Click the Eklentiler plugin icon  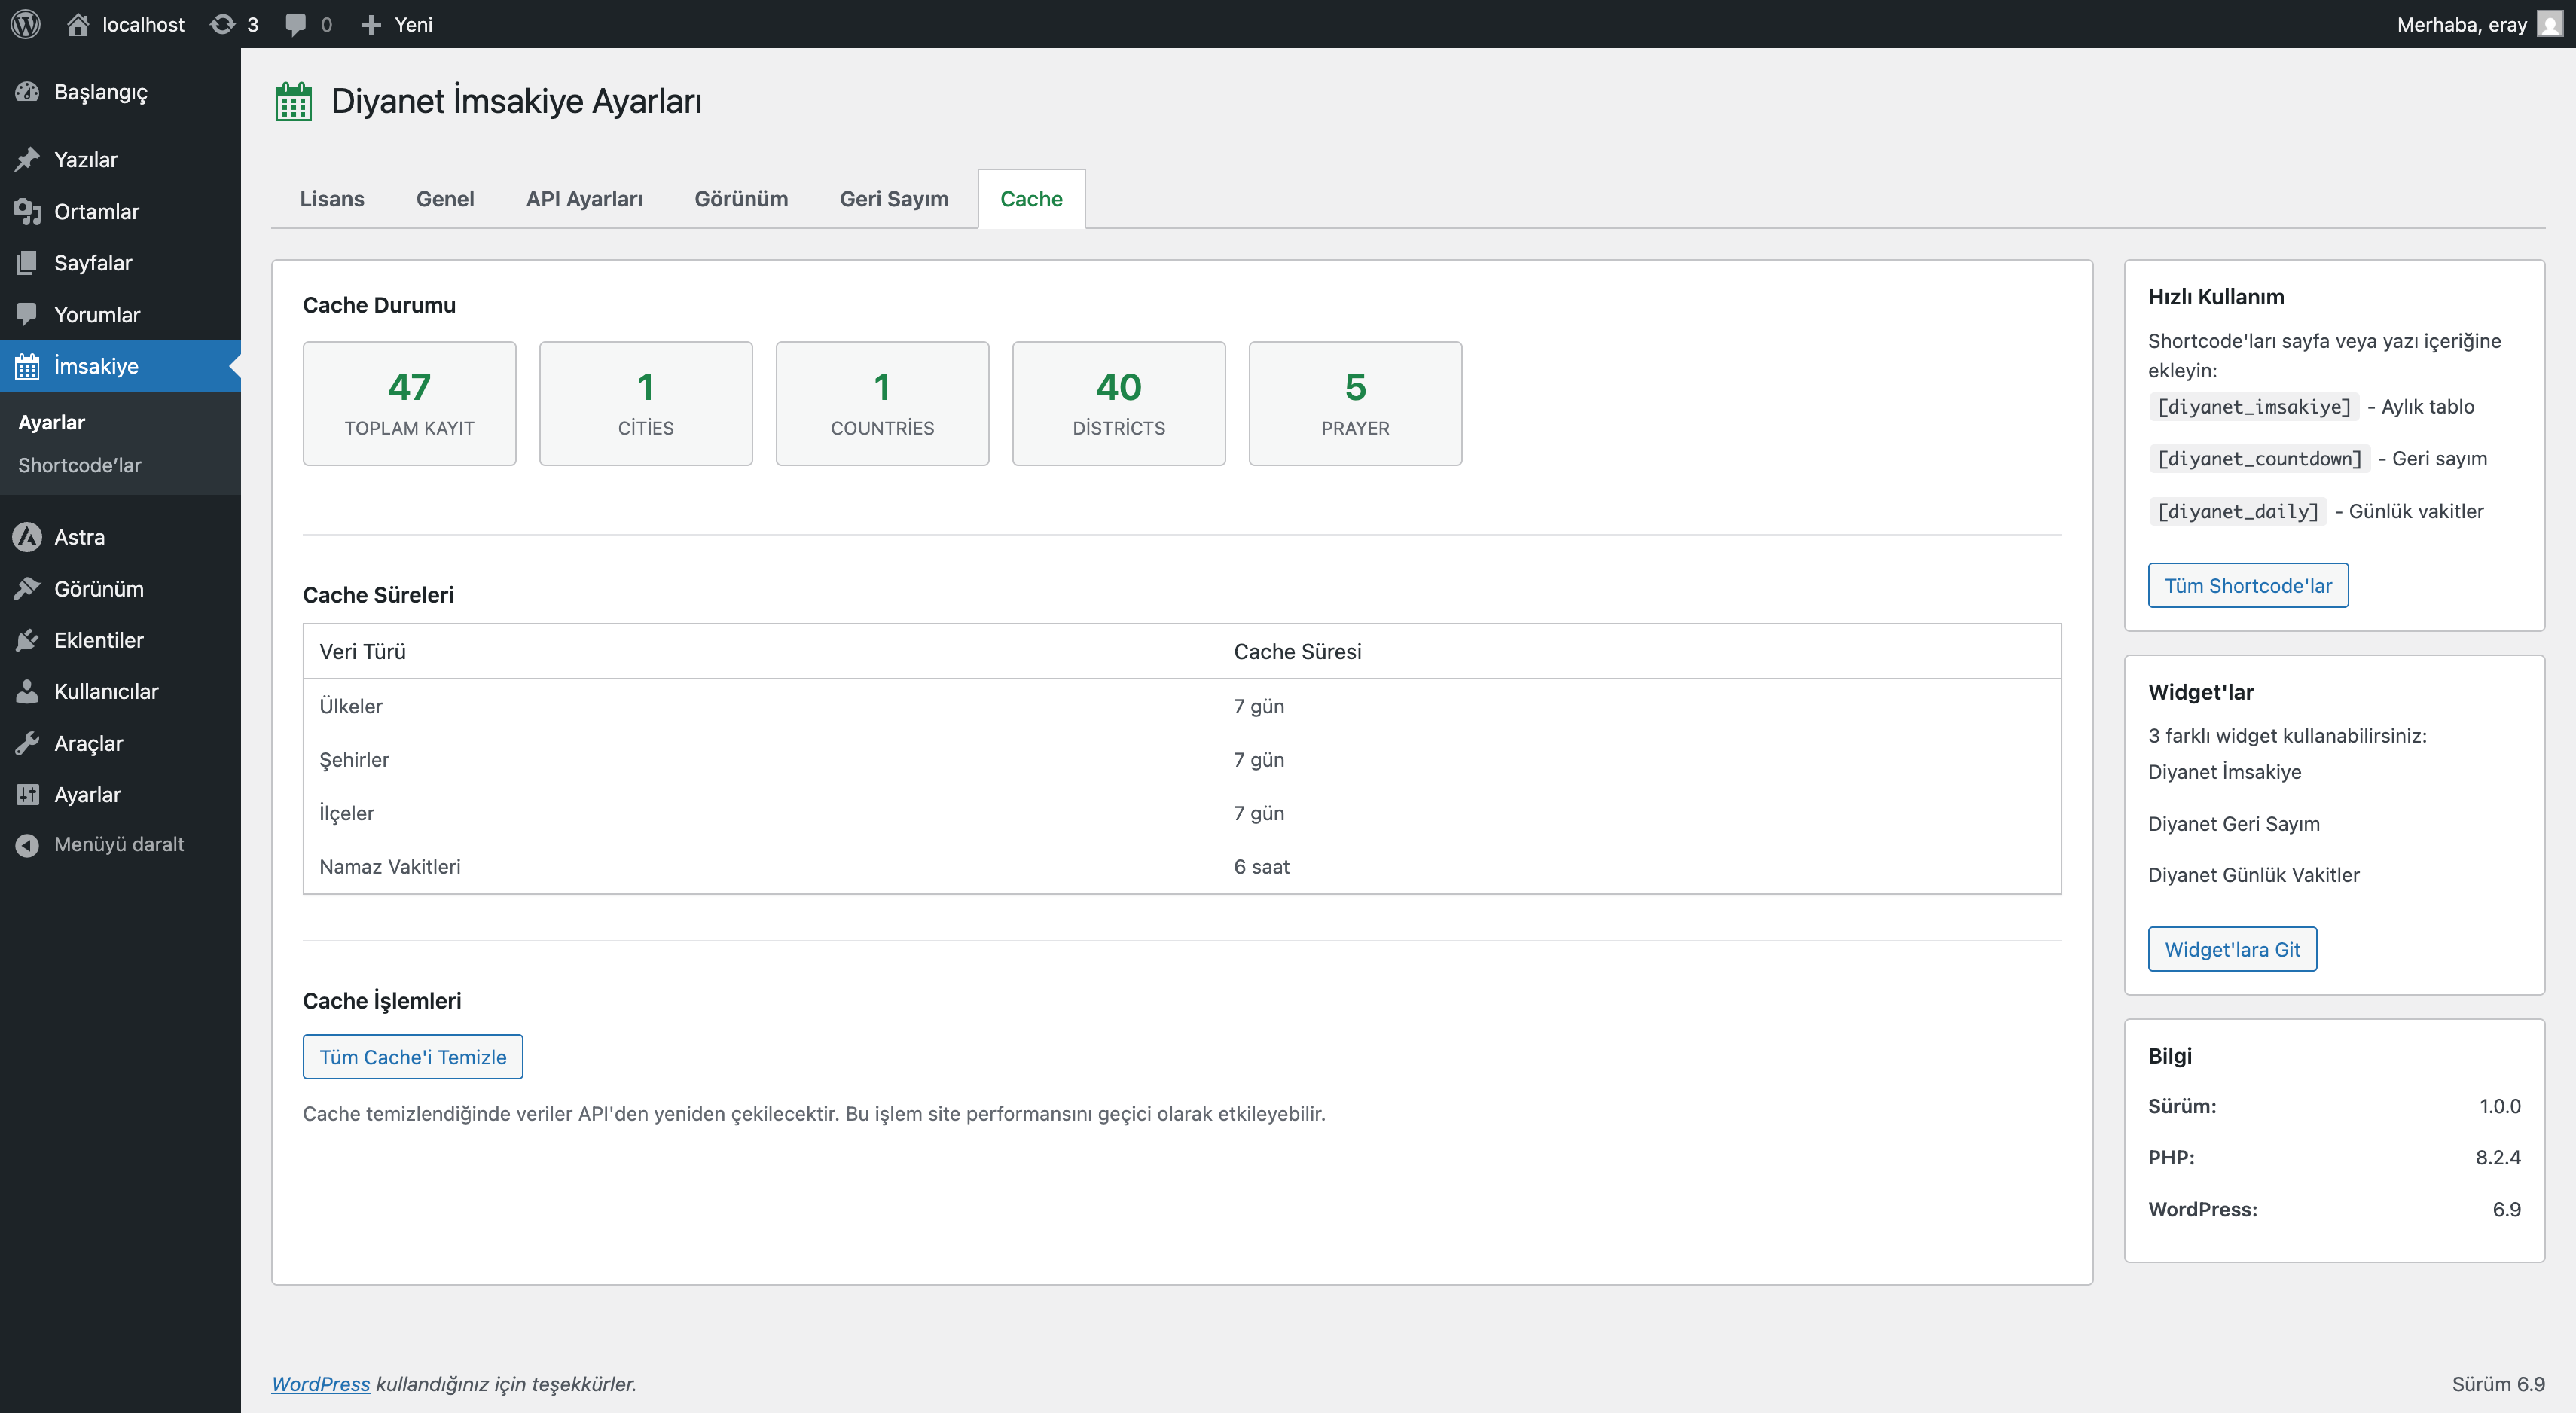click(x=27, y=640)
